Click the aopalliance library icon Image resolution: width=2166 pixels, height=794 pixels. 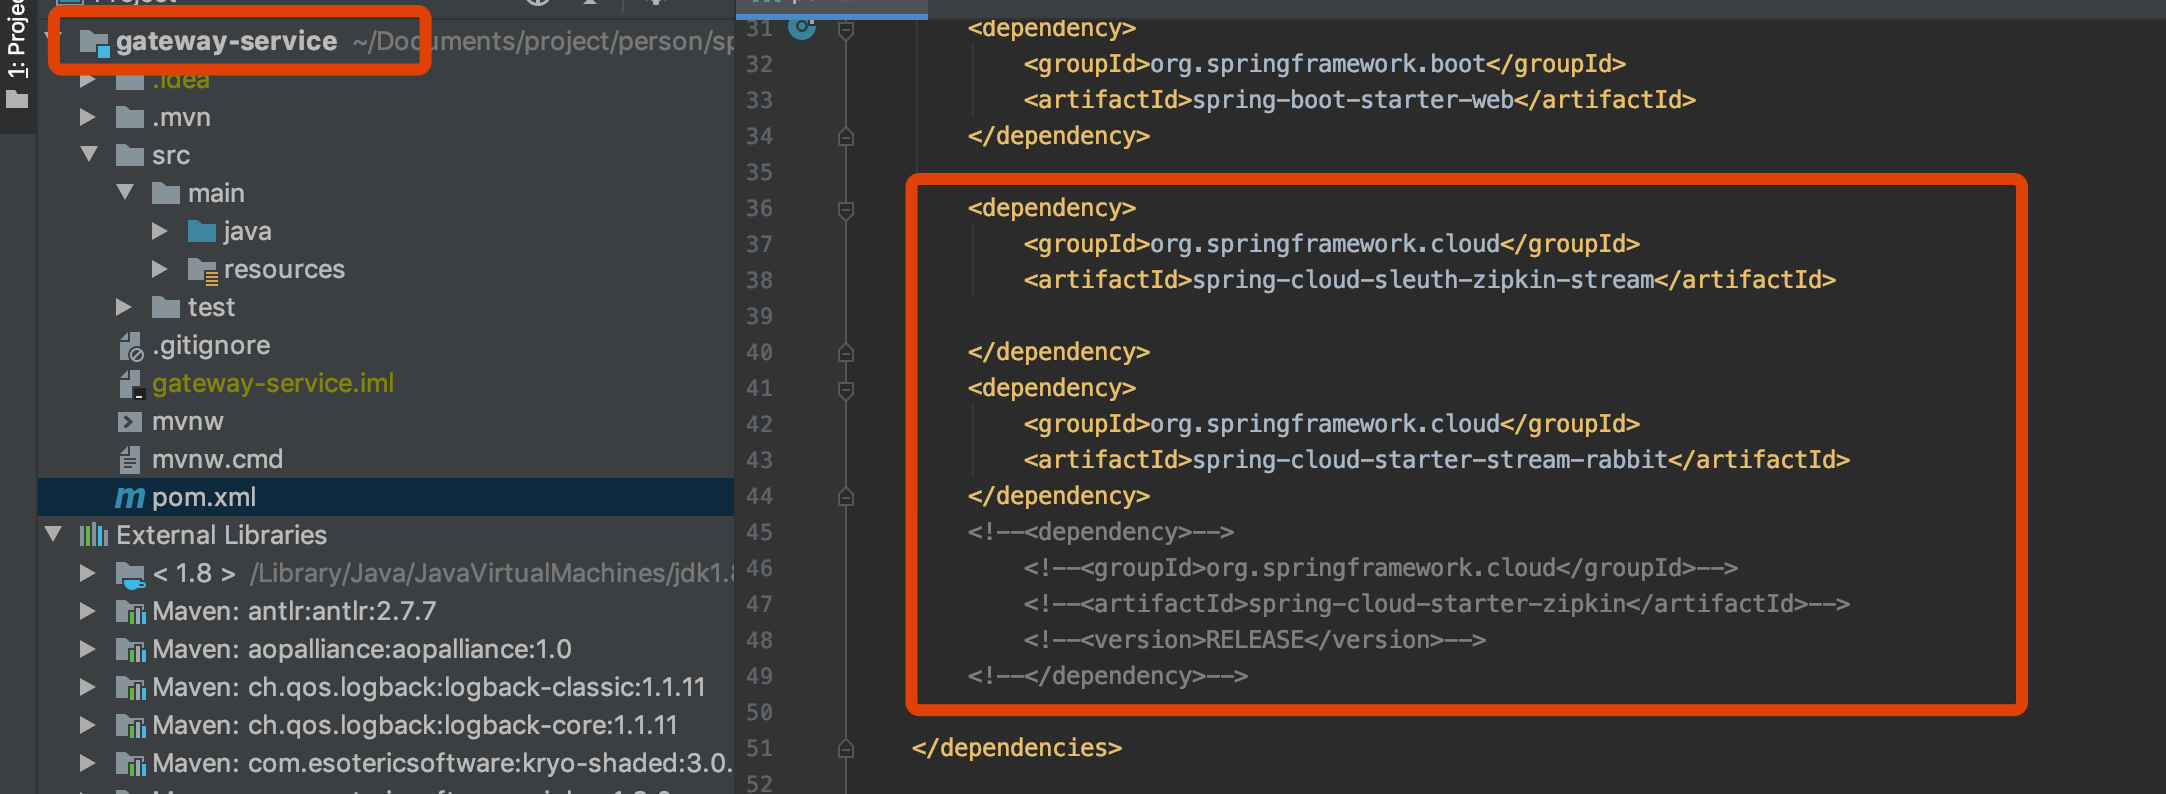point(131,649)
